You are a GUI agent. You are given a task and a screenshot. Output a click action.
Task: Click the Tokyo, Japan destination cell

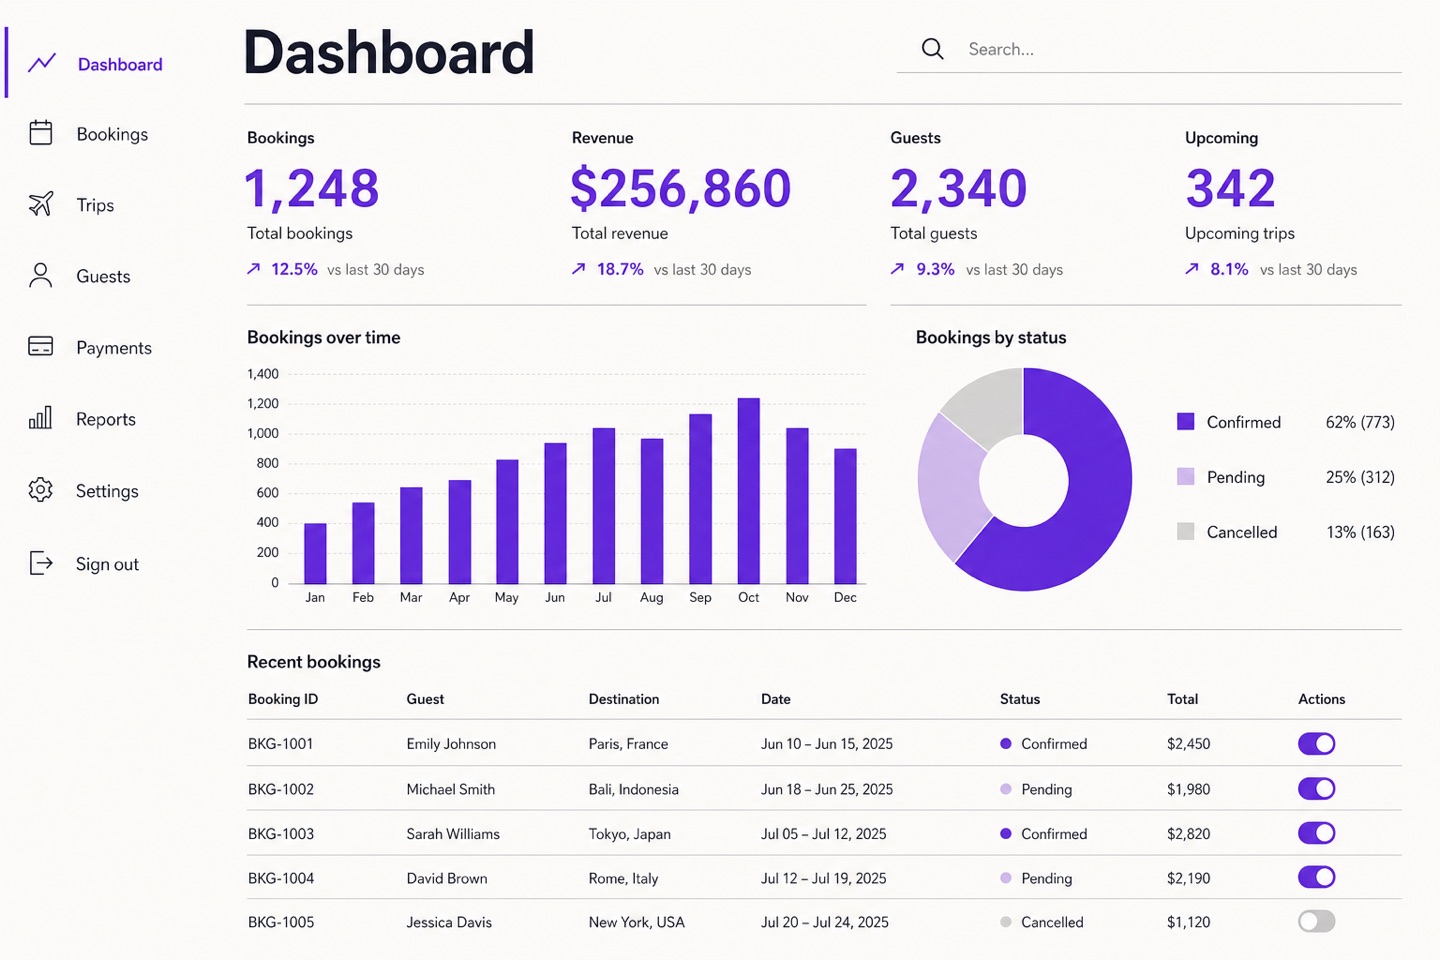pos(630,834)
